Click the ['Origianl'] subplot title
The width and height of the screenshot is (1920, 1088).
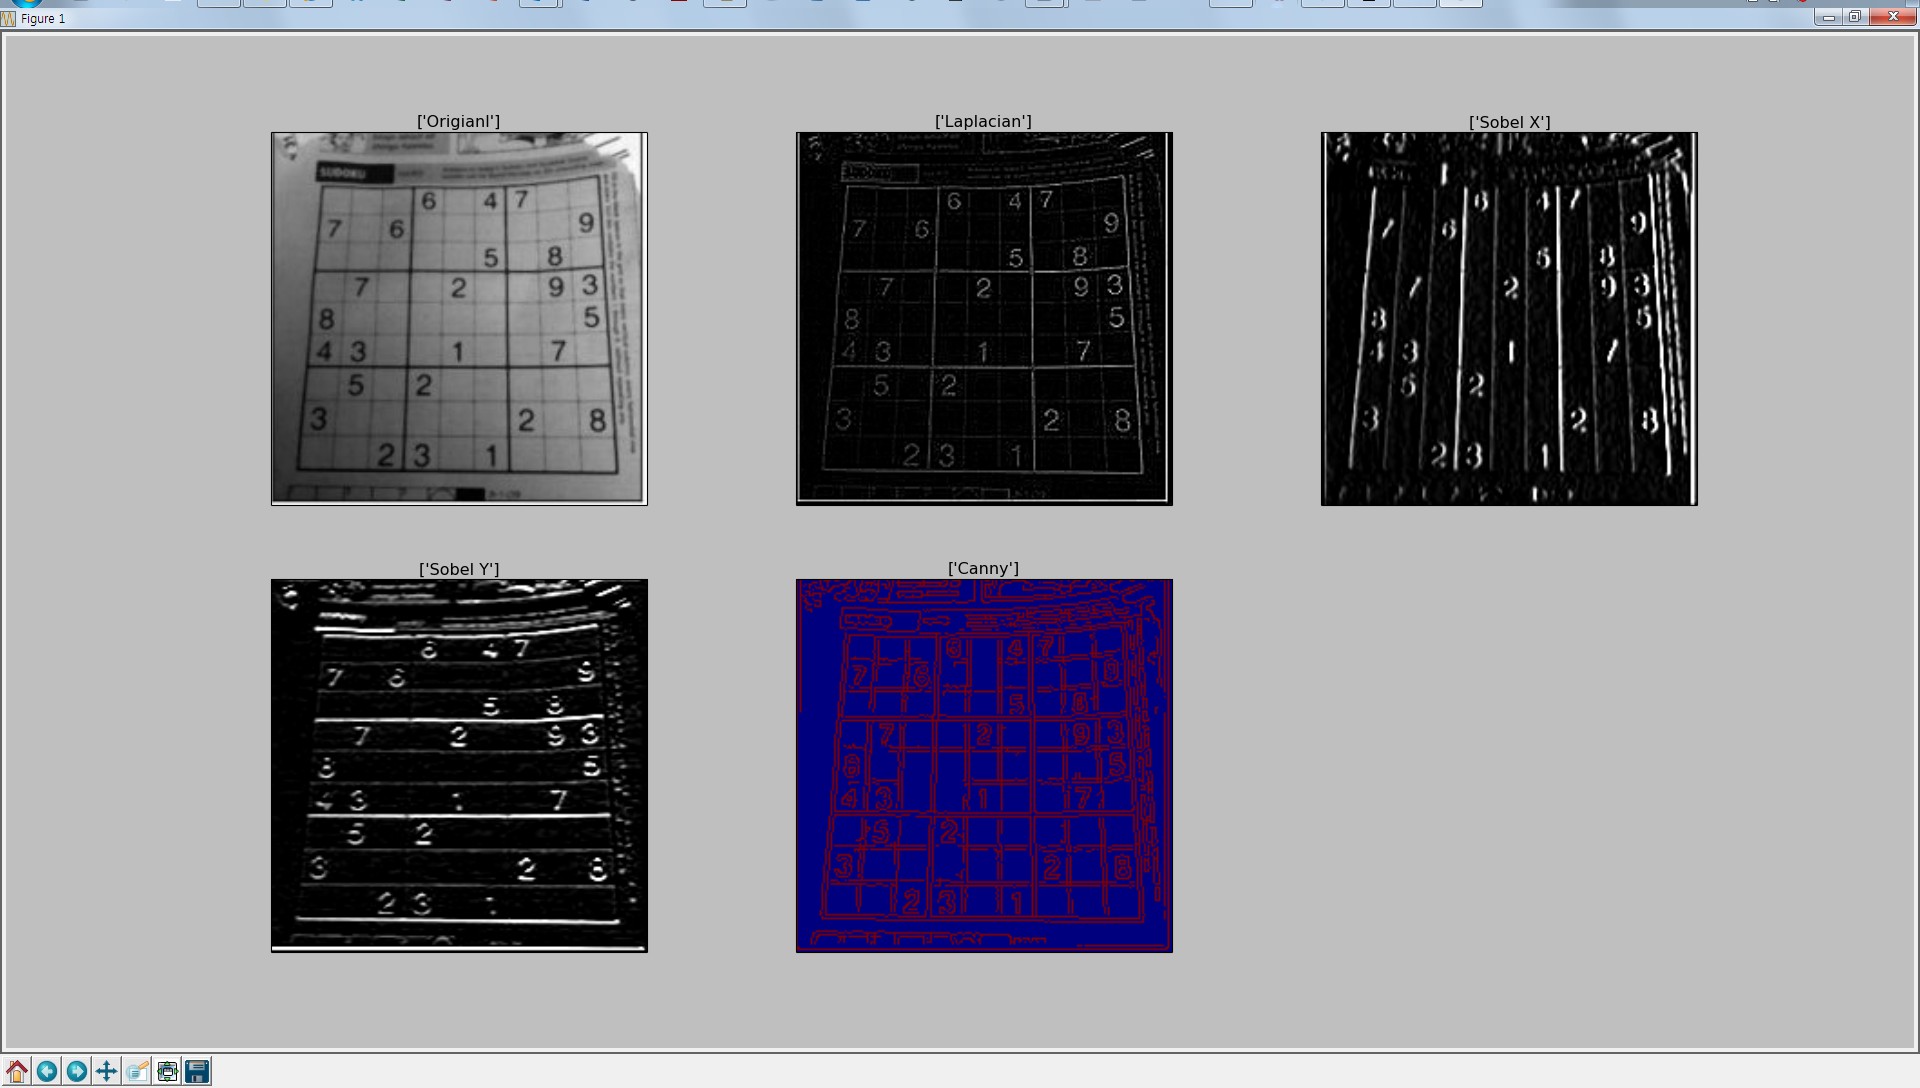point(458,122)
